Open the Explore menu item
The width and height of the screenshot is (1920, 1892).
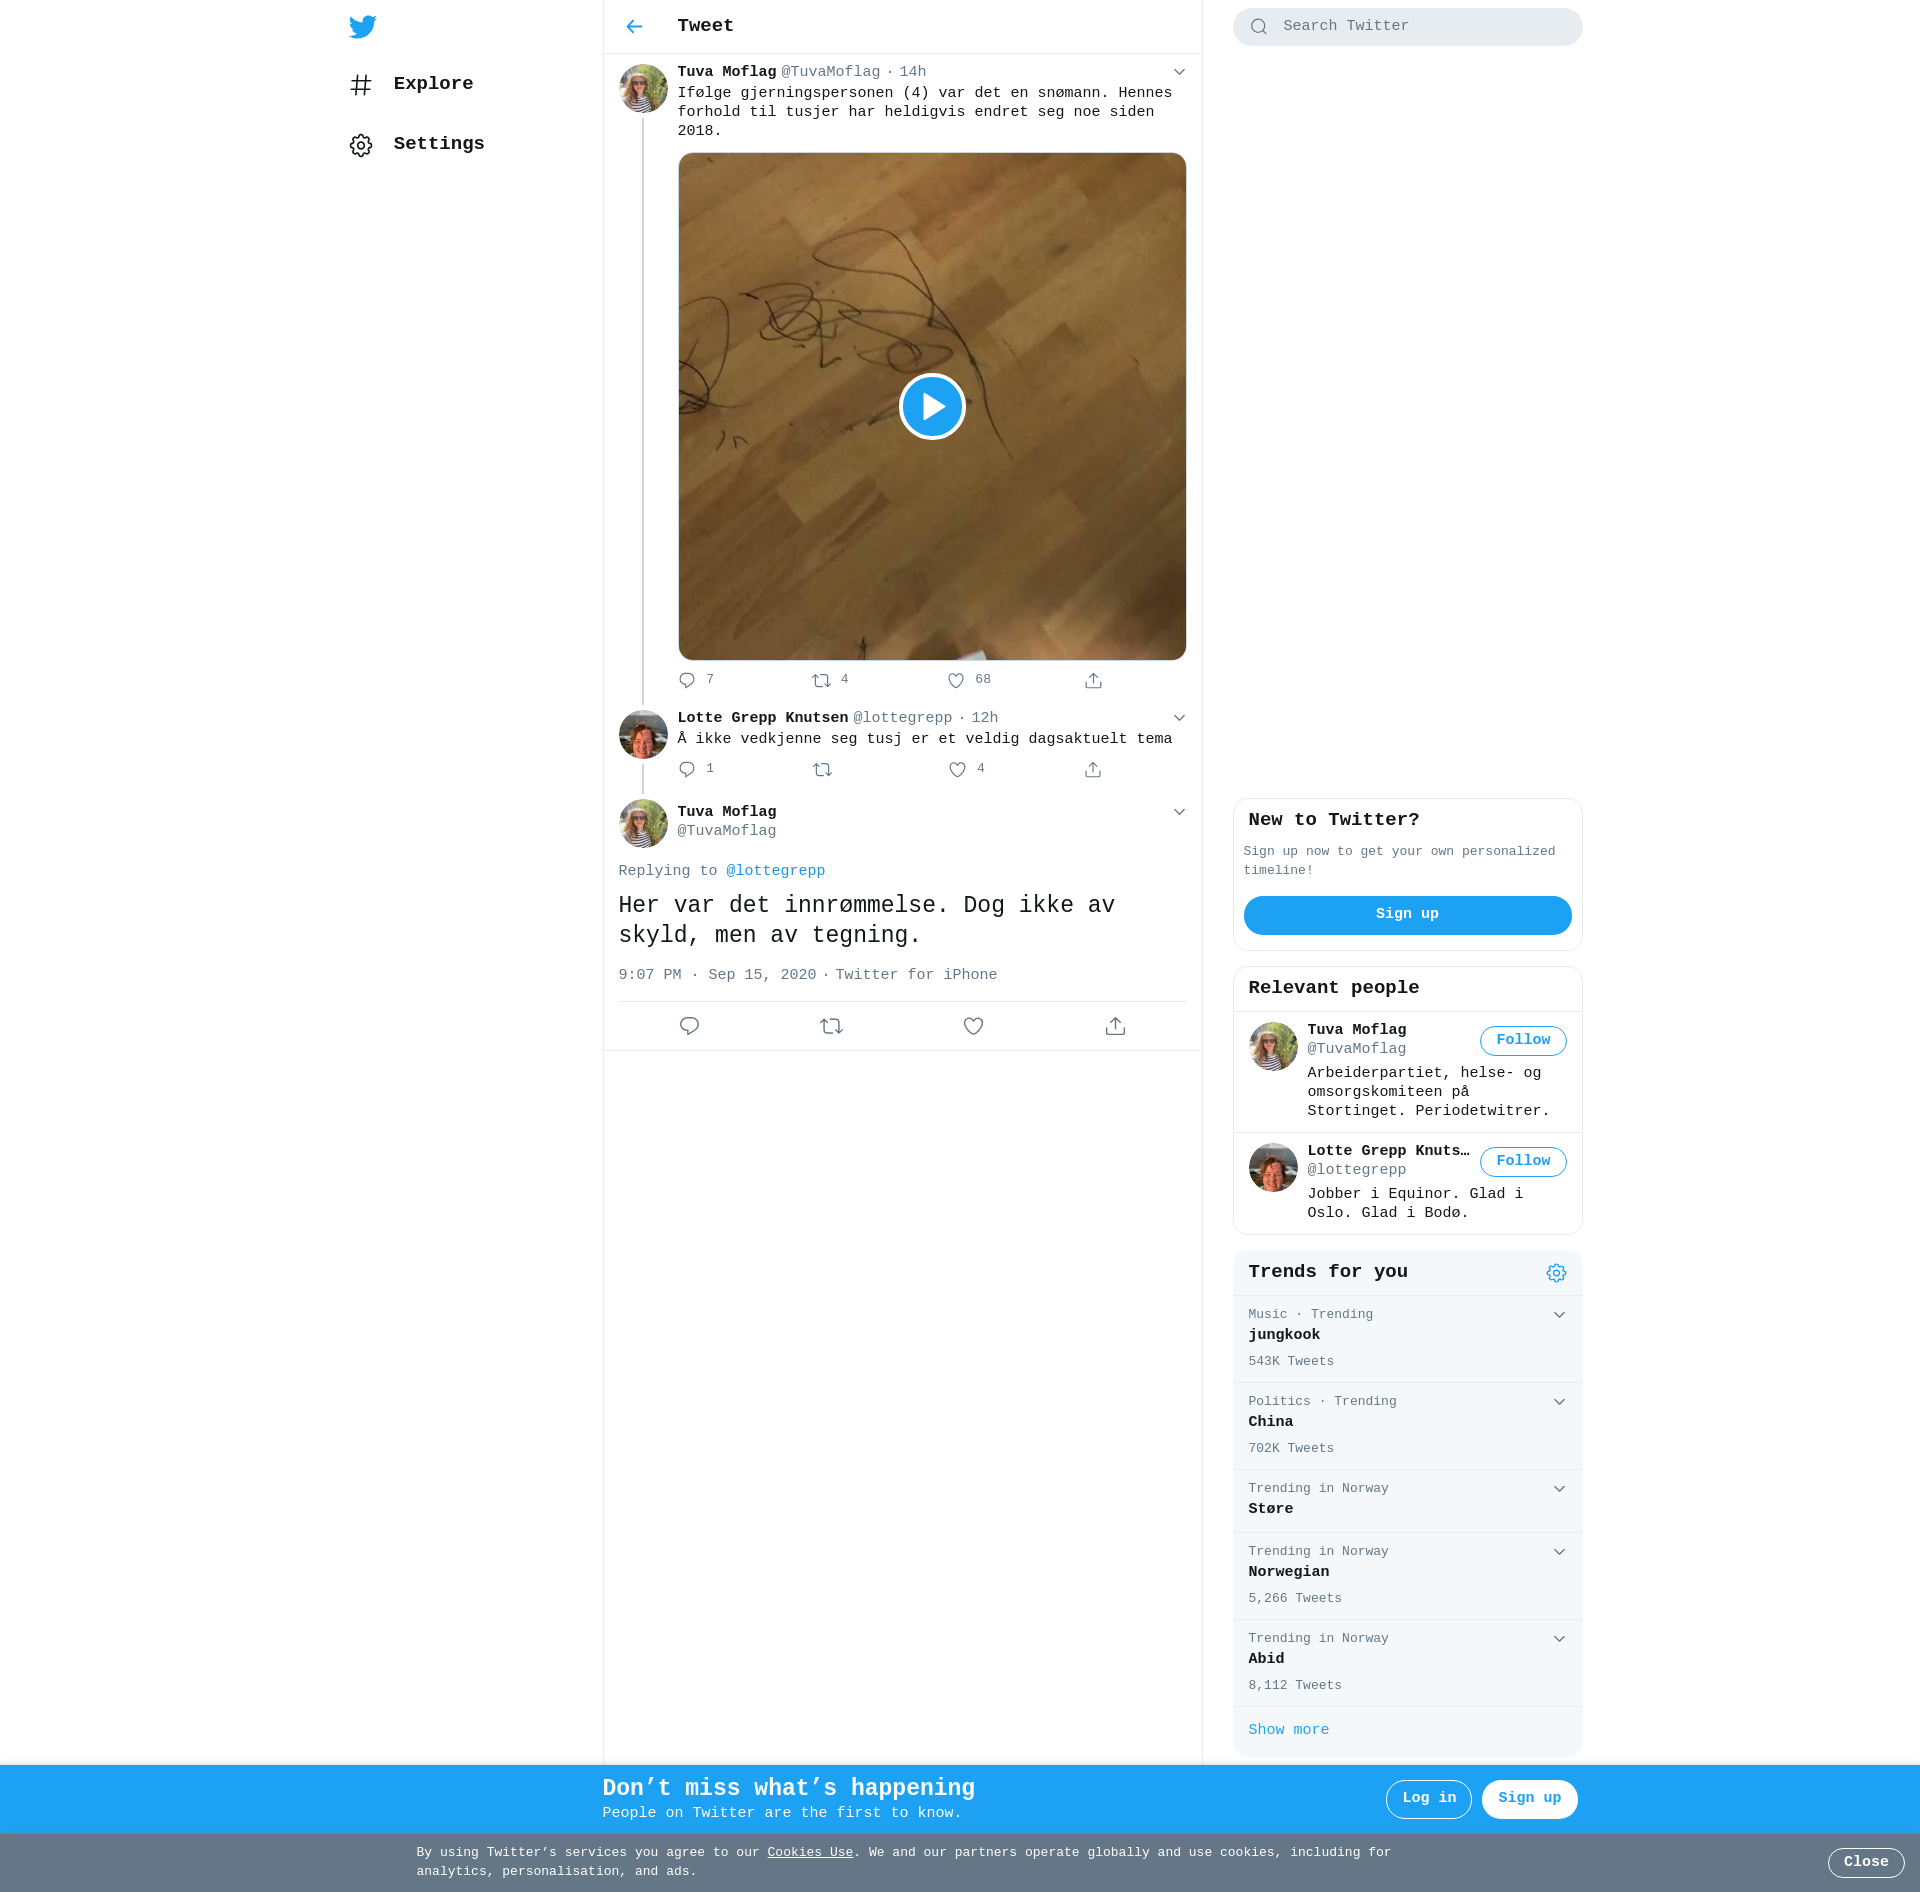click(x=432, y=84)
